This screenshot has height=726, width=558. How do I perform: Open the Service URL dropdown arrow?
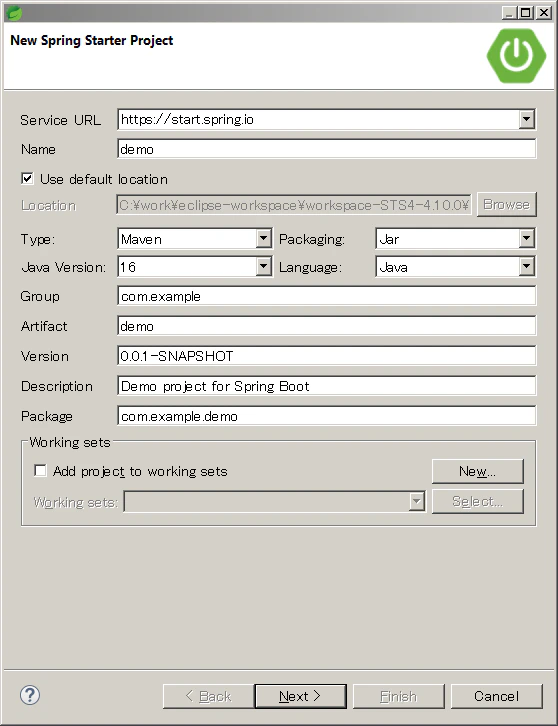pos(527,119)
